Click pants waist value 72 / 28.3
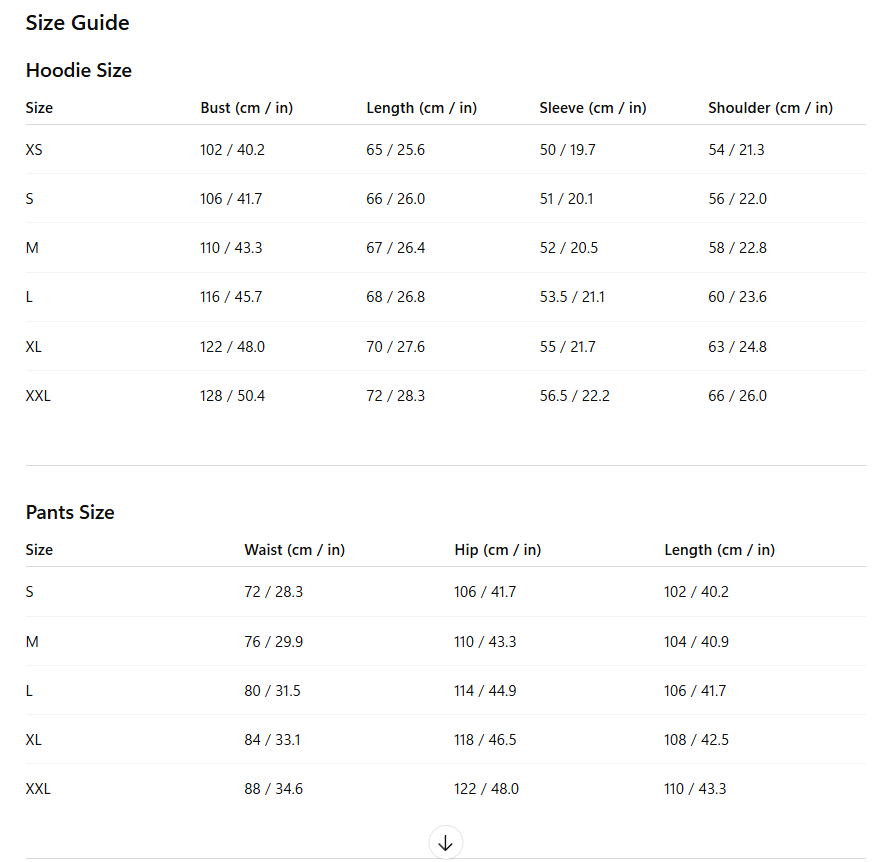 pos(273,592)
